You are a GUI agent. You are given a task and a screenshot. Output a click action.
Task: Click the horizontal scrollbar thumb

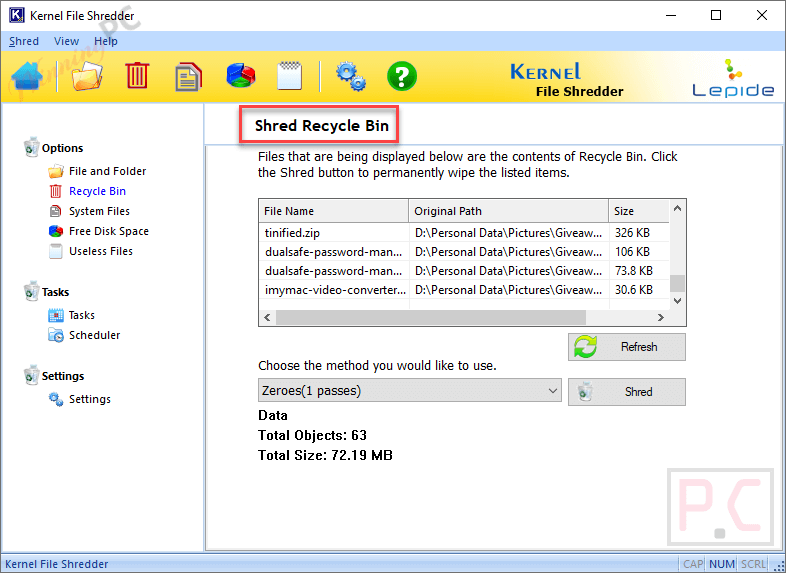click(431, 317)
